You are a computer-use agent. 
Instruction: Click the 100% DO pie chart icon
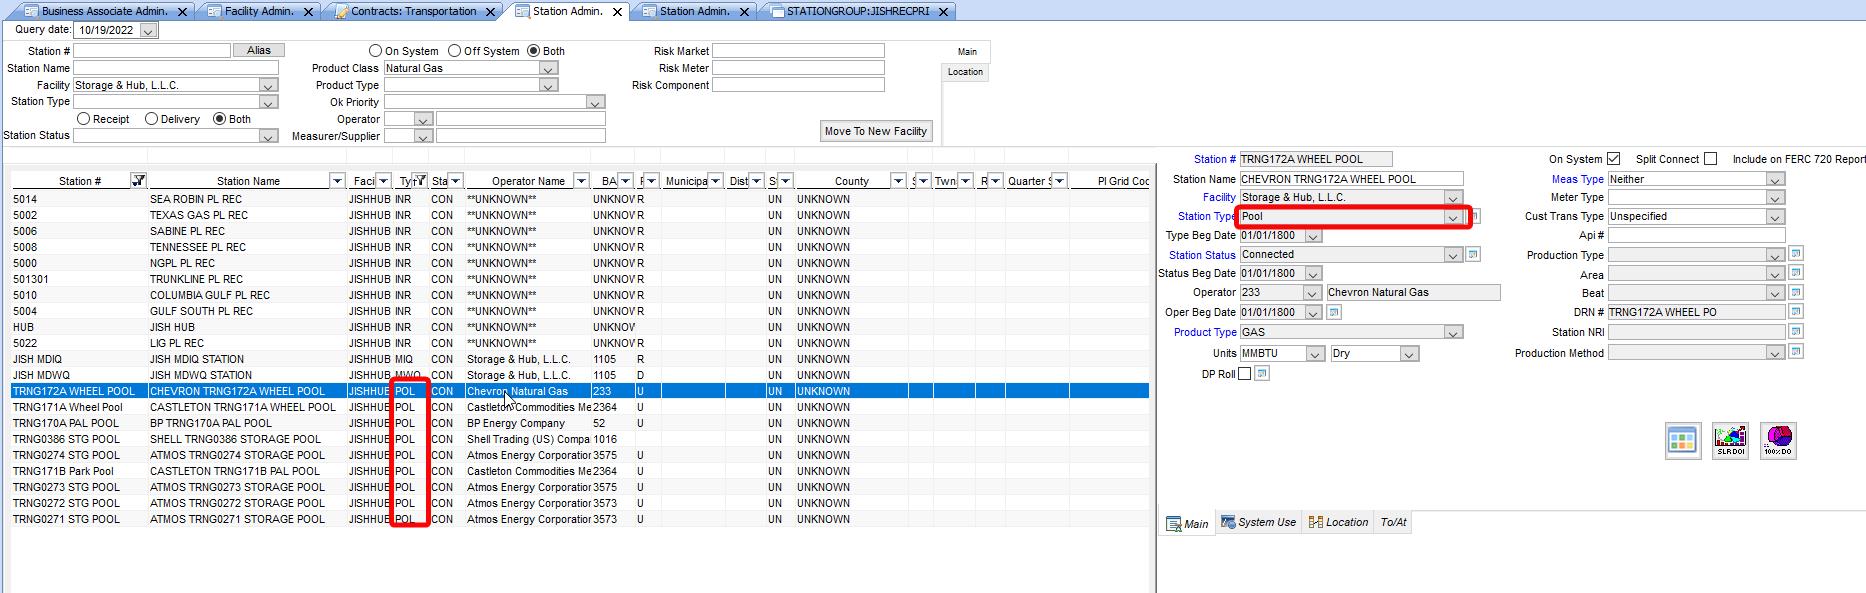coord(1778,440)
